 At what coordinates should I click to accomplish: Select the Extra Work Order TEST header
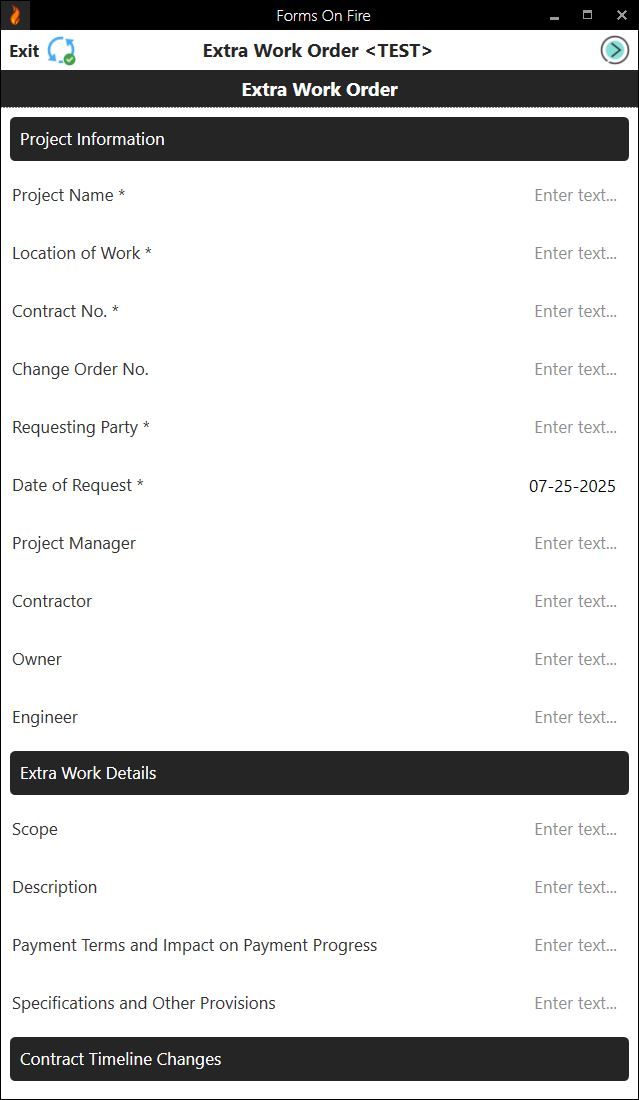319,50
